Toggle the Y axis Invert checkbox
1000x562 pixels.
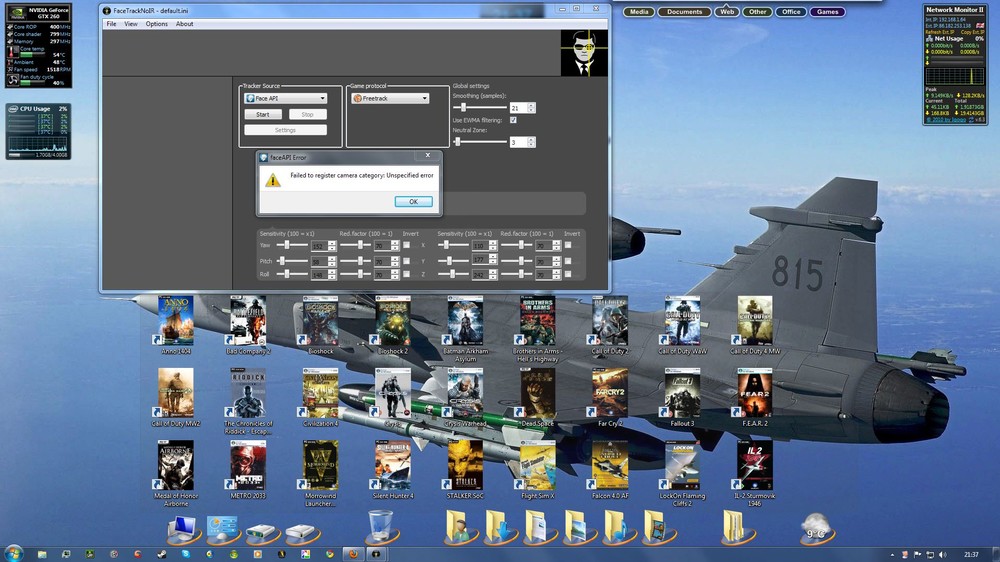[568, 261]
